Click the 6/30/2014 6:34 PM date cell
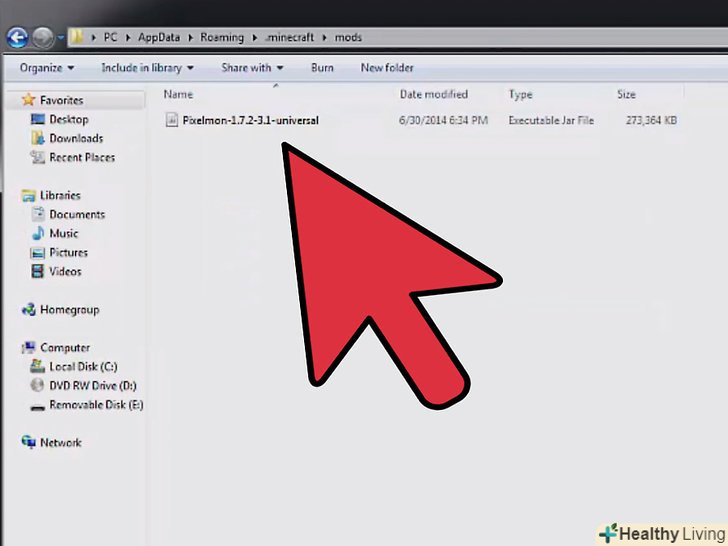Viewport: 728px width, 546px height. pos(443,120)
